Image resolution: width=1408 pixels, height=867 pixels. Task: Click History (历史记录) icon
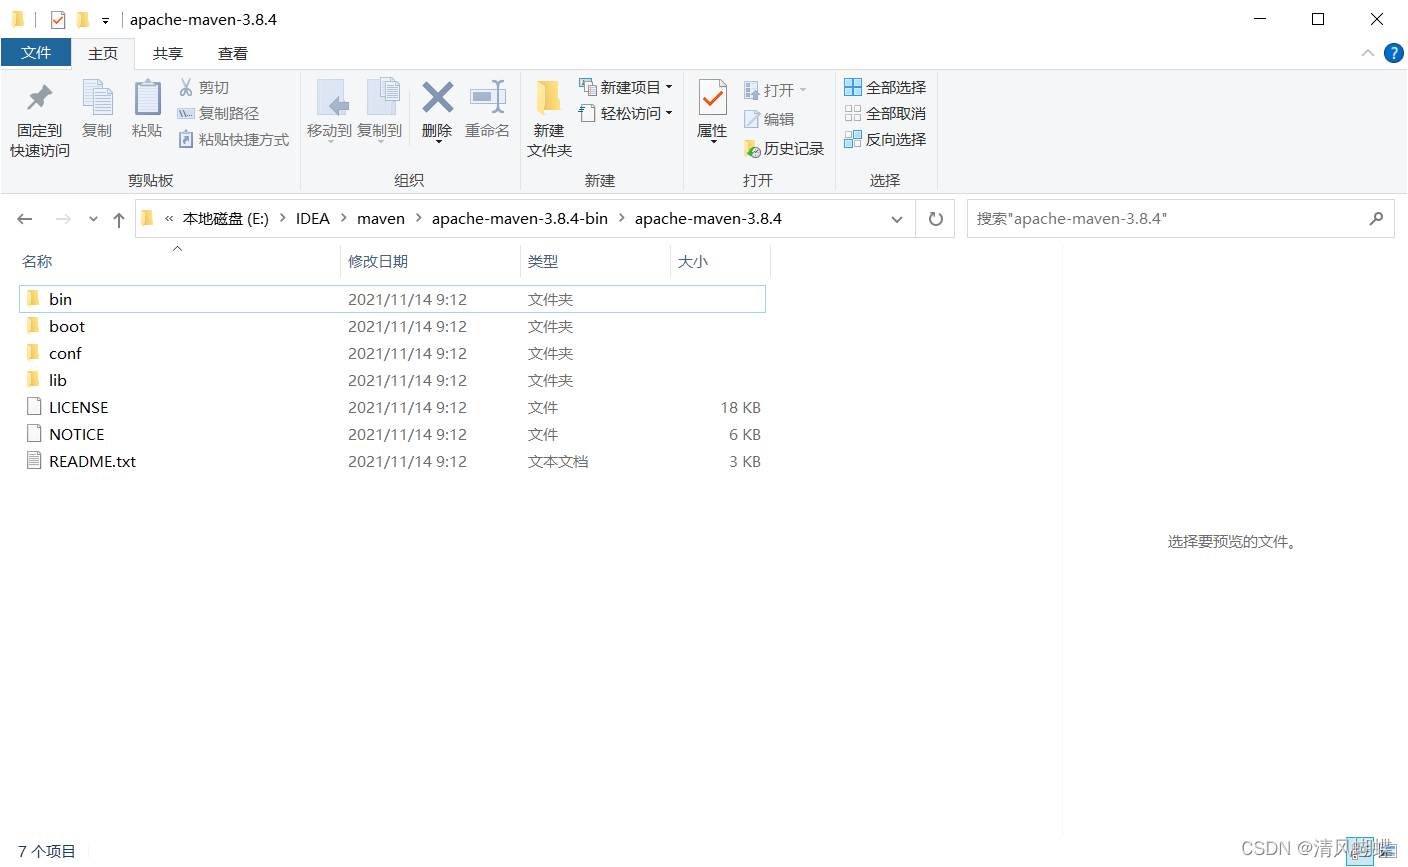tap(753, 148)
